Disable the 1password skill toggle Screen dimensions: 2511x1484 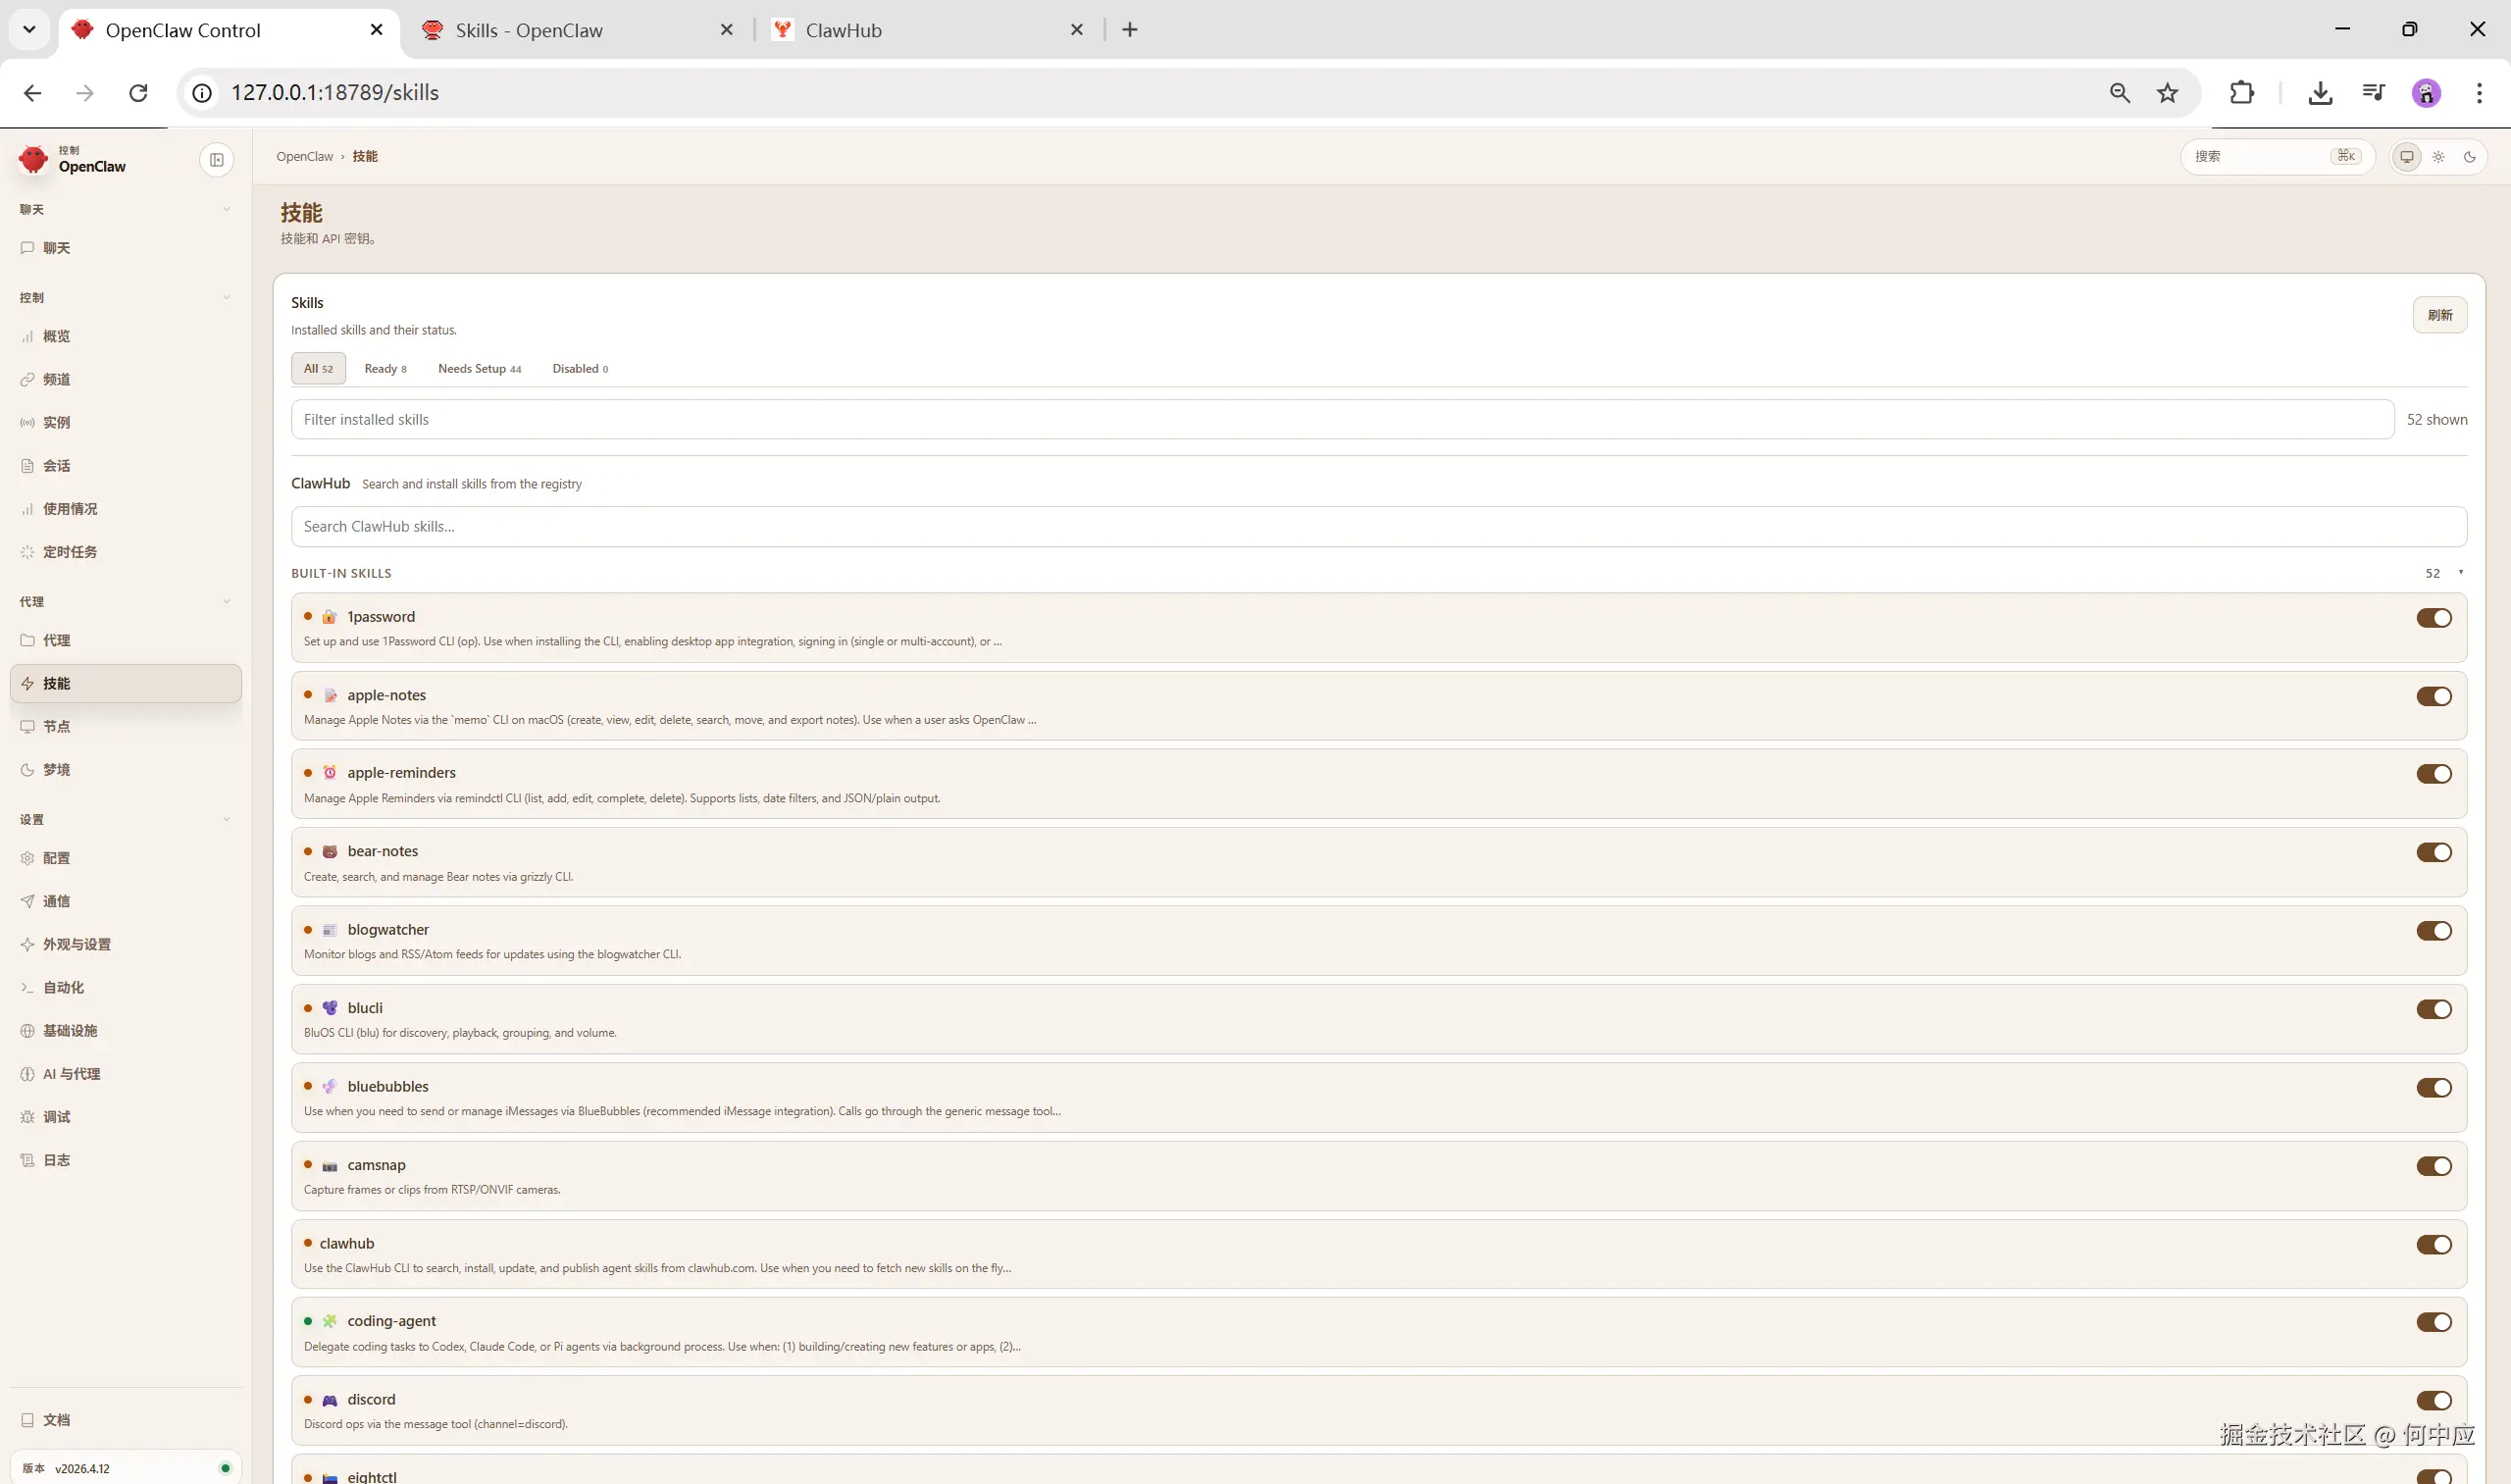tap(2433, 618)
